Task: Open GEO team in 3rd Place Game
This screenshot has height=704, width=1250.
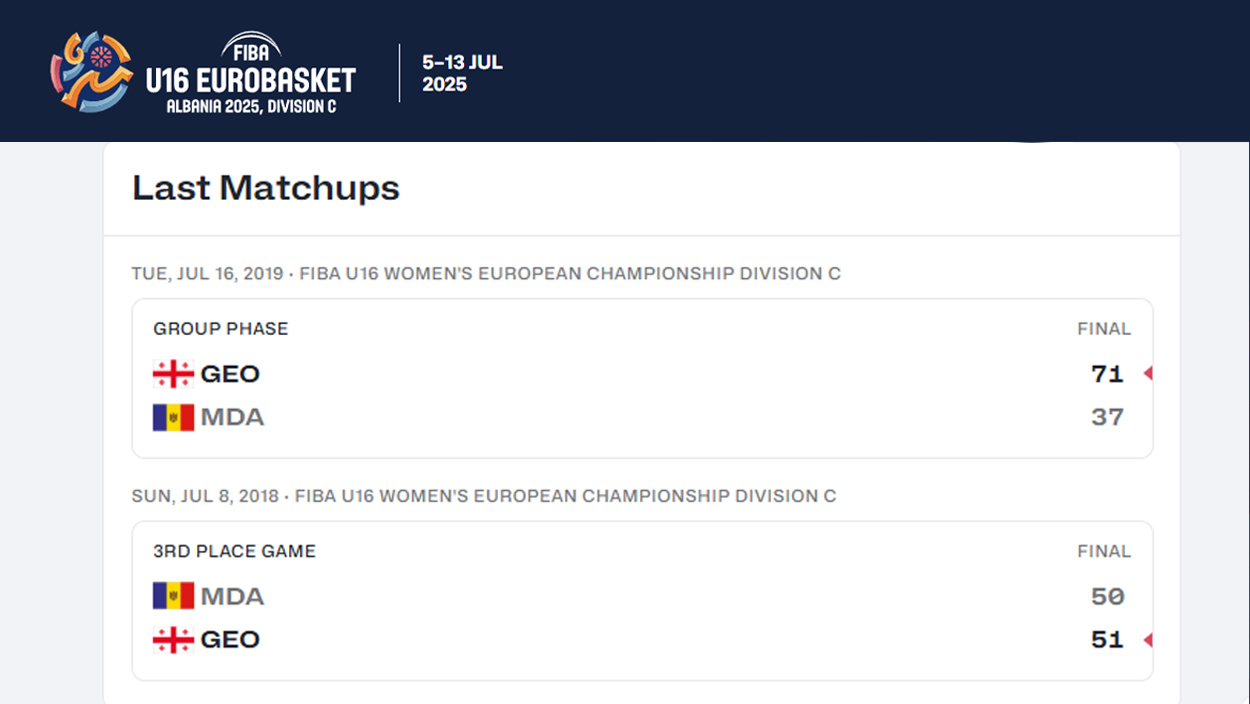Action: click(x=230, y=640)
